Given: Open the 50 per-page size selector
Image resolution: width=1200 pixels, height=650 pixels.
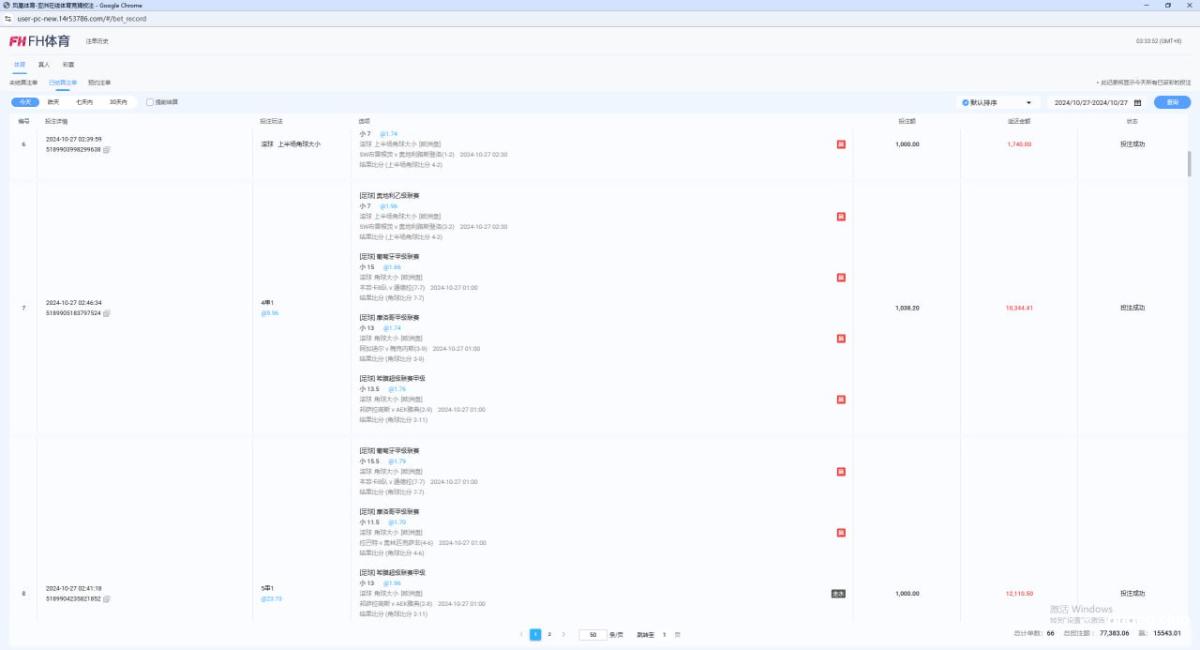Looking at the screenshot, I should pos(593,634).
